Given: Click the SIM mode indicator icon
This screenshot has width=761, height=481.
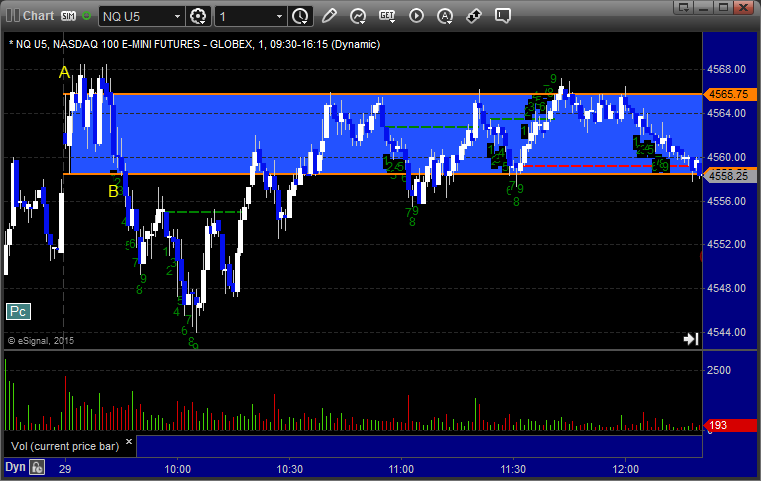Looking at the screenshot, I should 68,16.
